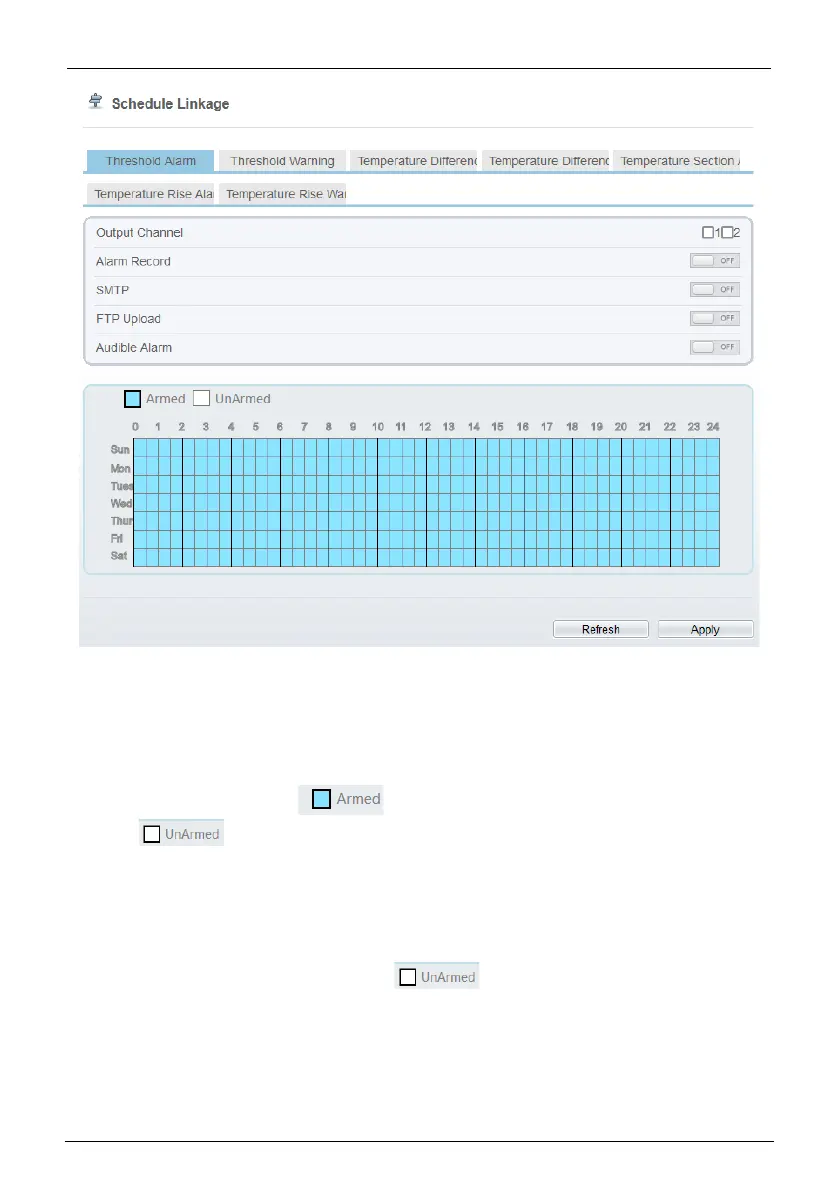Enable the FTP Upload toggle
This screenshot has width=839, height=1191.
pos(714,318)
